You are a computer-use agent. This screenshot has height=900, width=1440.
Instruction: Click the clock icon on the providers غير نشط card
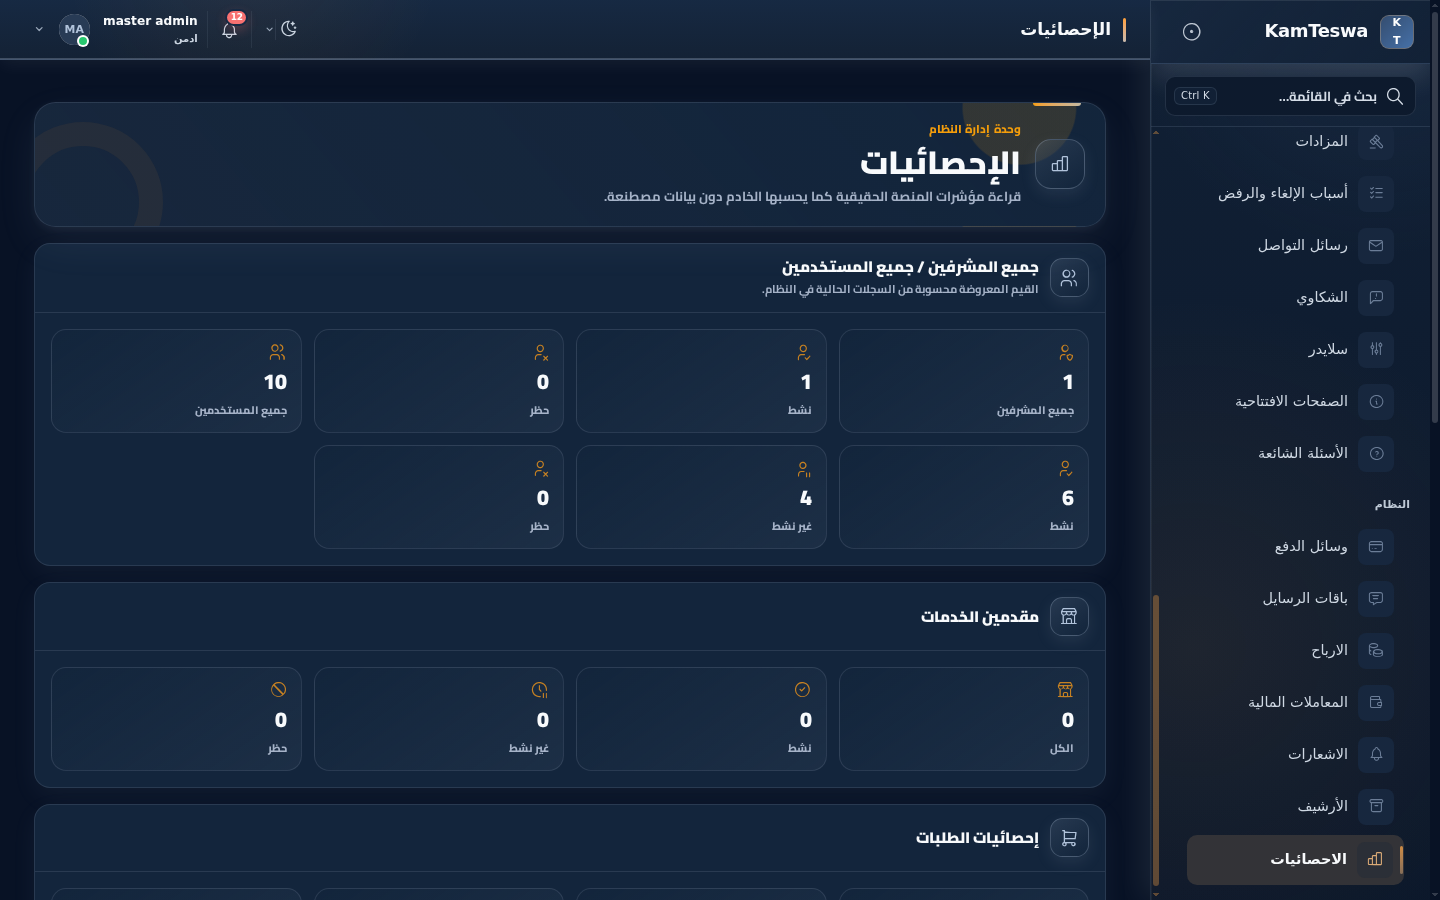540,690
